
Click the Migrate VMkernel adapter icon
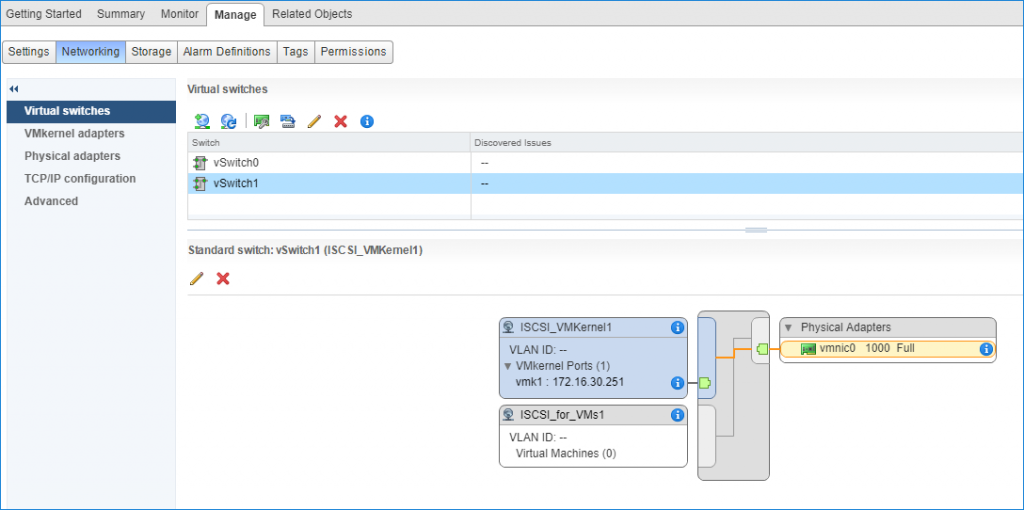point(287,121)
